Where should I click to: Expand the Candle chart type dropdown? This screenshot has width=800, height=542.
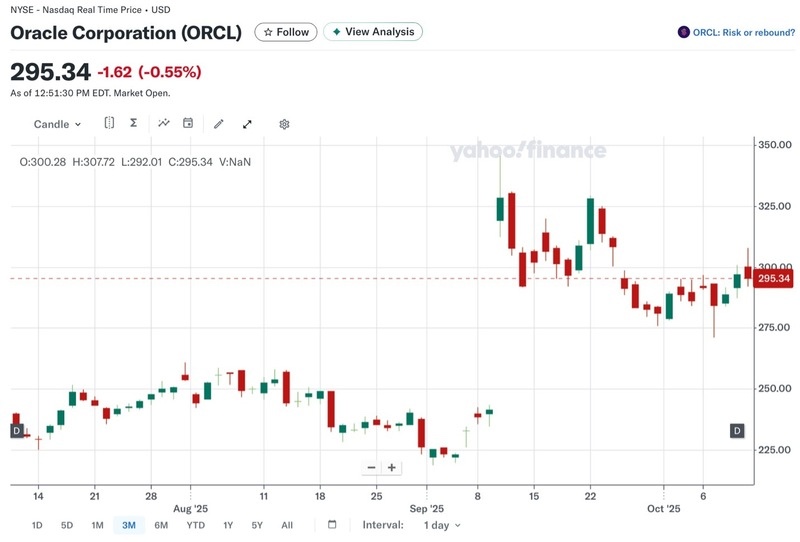pos(57,124)
